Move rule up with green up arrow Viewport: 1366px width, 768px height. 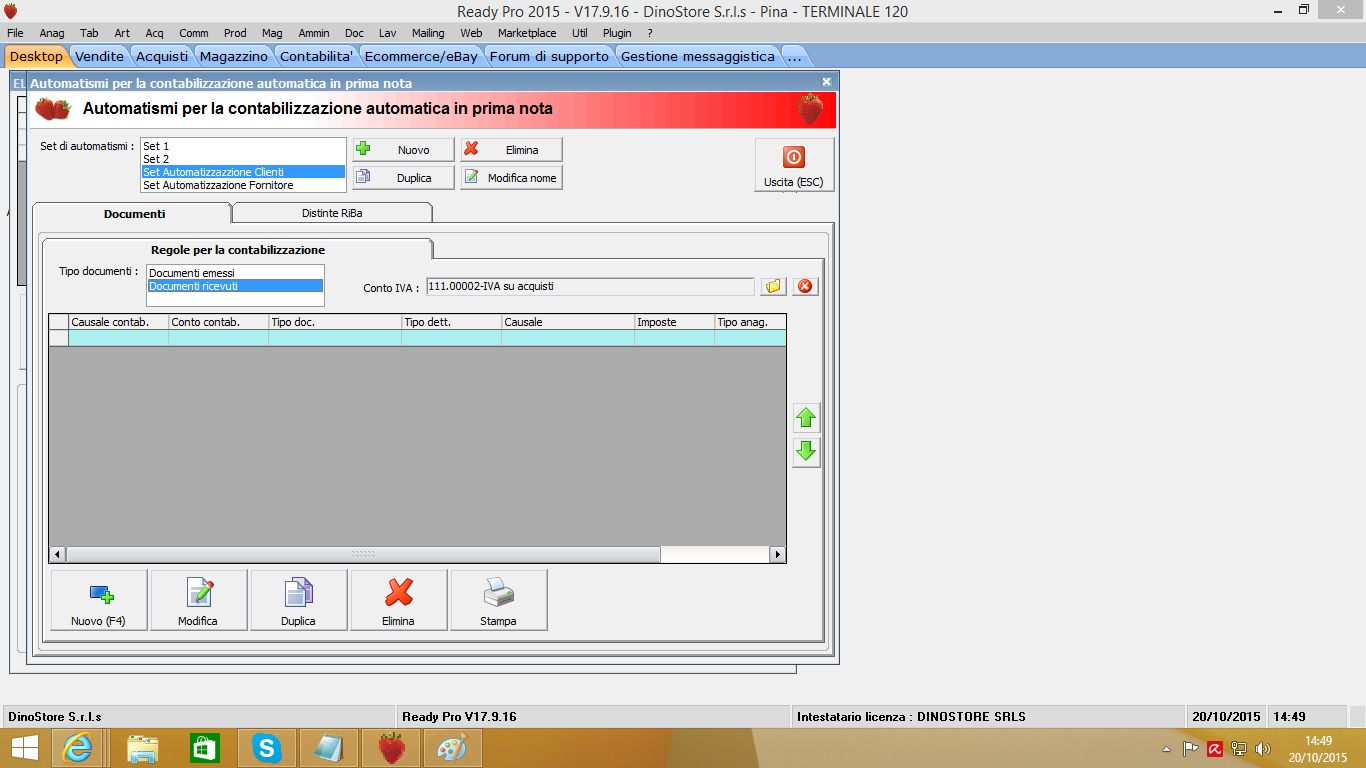tap(806, 418)
